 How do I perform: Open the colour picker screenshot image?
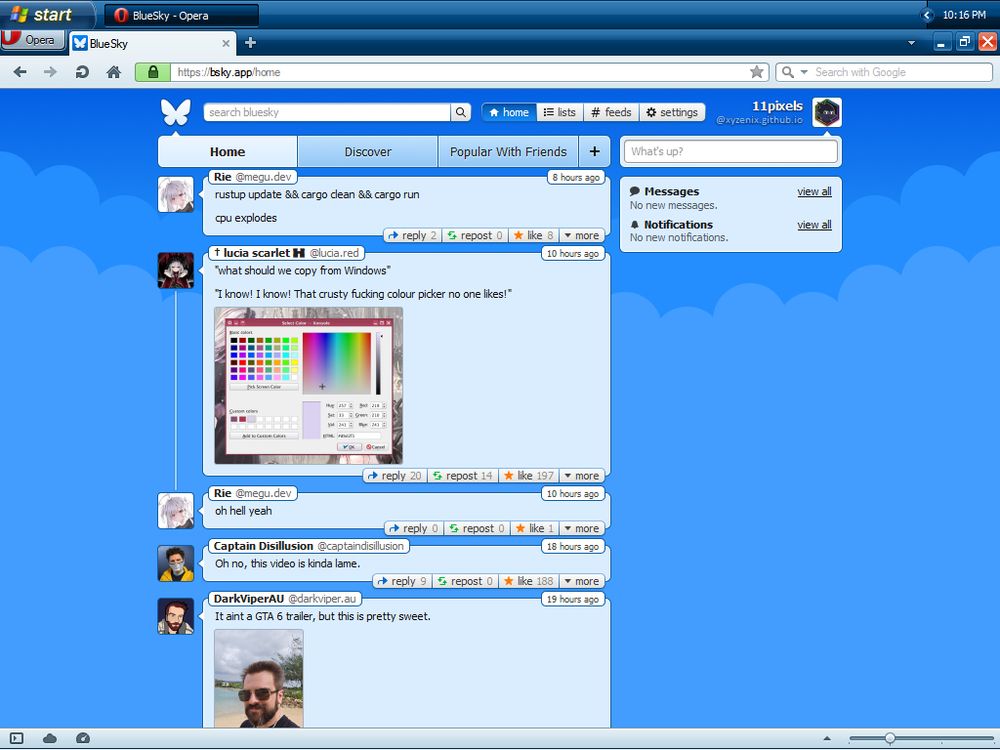pos(309,385)
